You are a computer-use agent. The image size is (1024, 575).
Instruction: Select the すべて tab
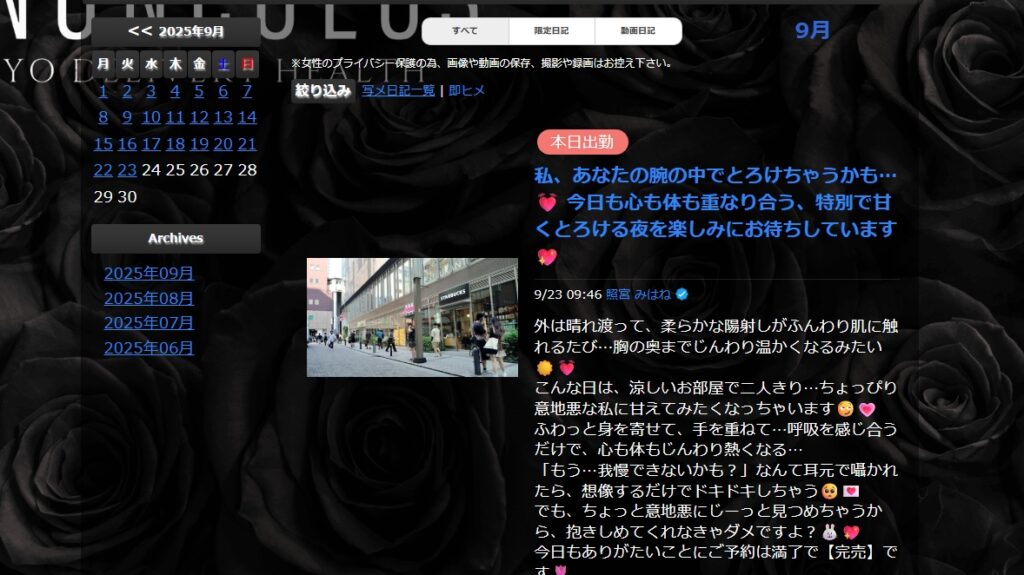coord(465,31)
